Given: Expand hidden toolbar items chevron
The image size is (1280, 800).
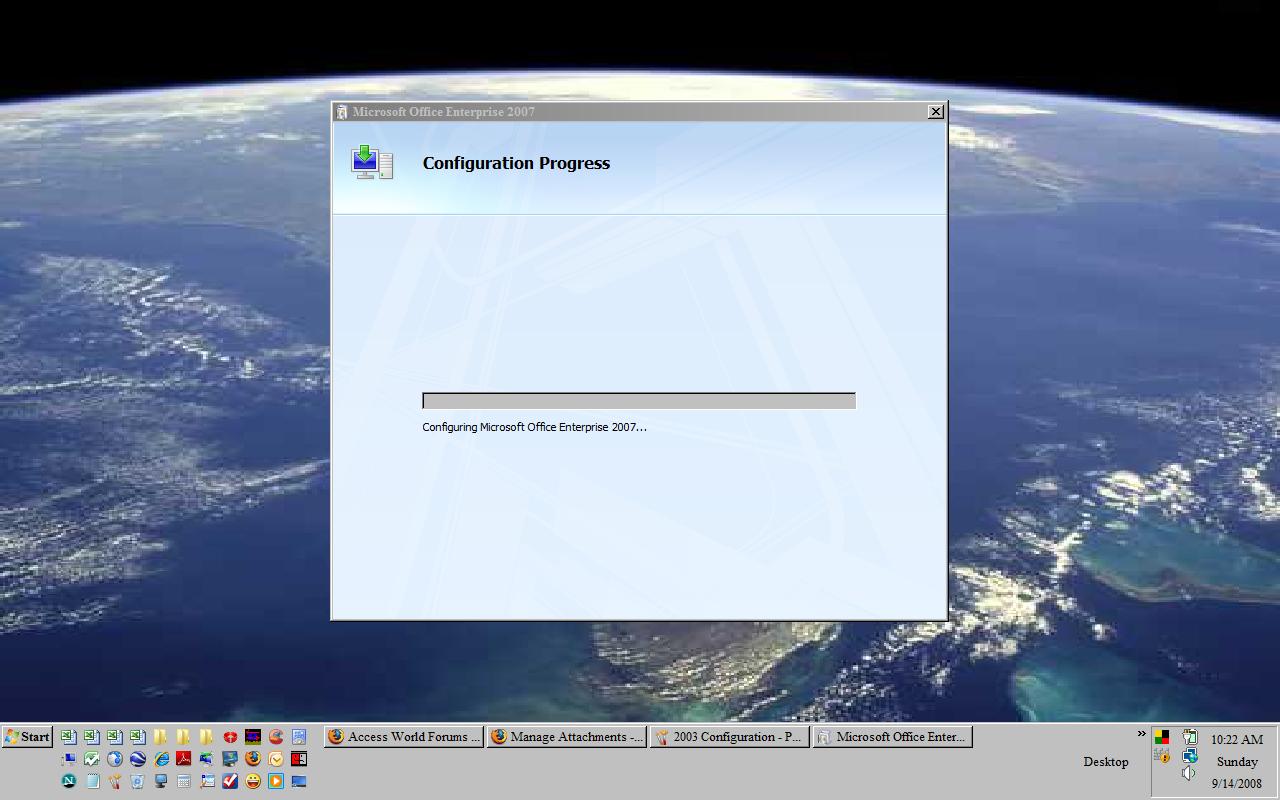Looking at the screenshot, I should 1142,734.
